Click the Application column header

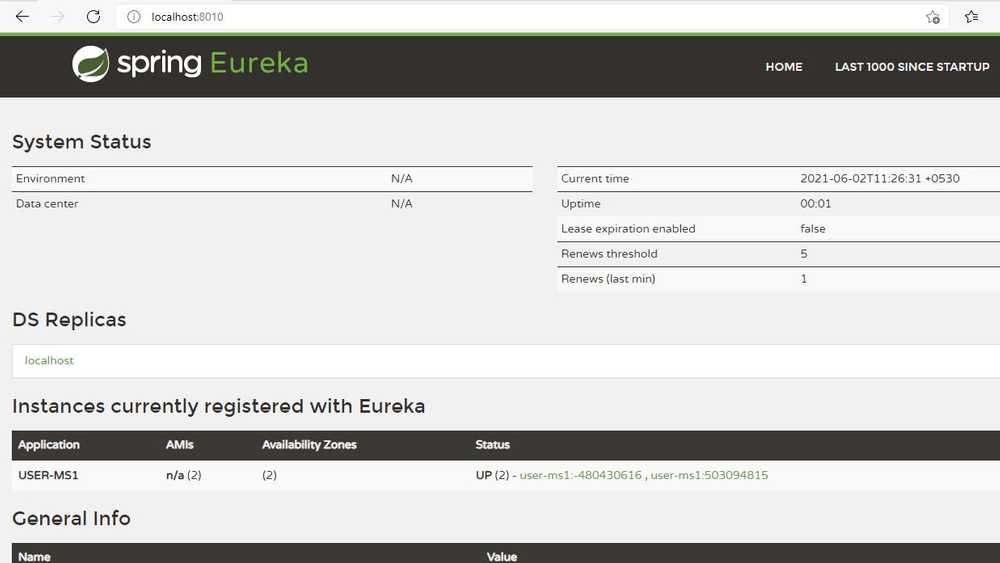click(x=48, y=444)
